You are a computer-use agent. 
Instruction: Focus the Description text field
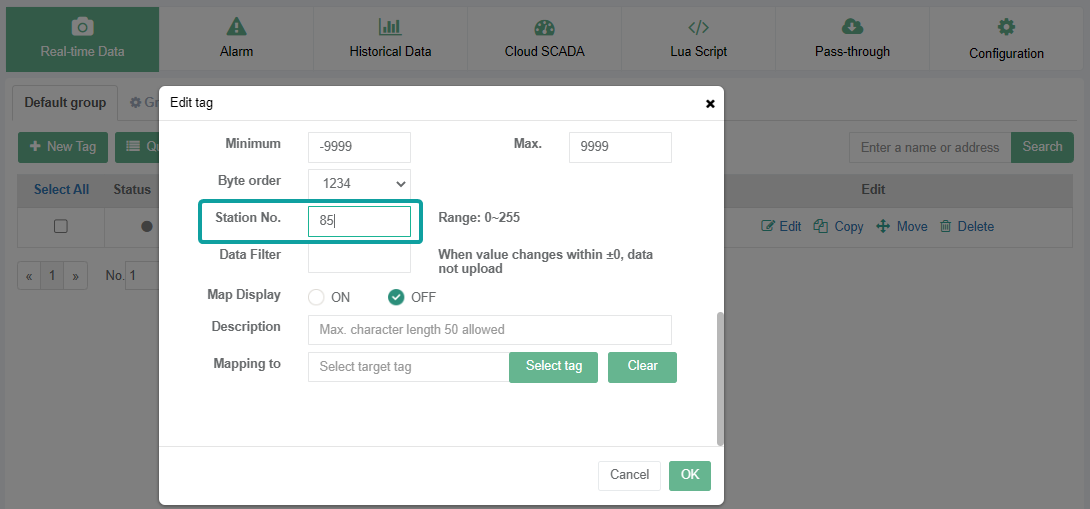pos(489,330)
